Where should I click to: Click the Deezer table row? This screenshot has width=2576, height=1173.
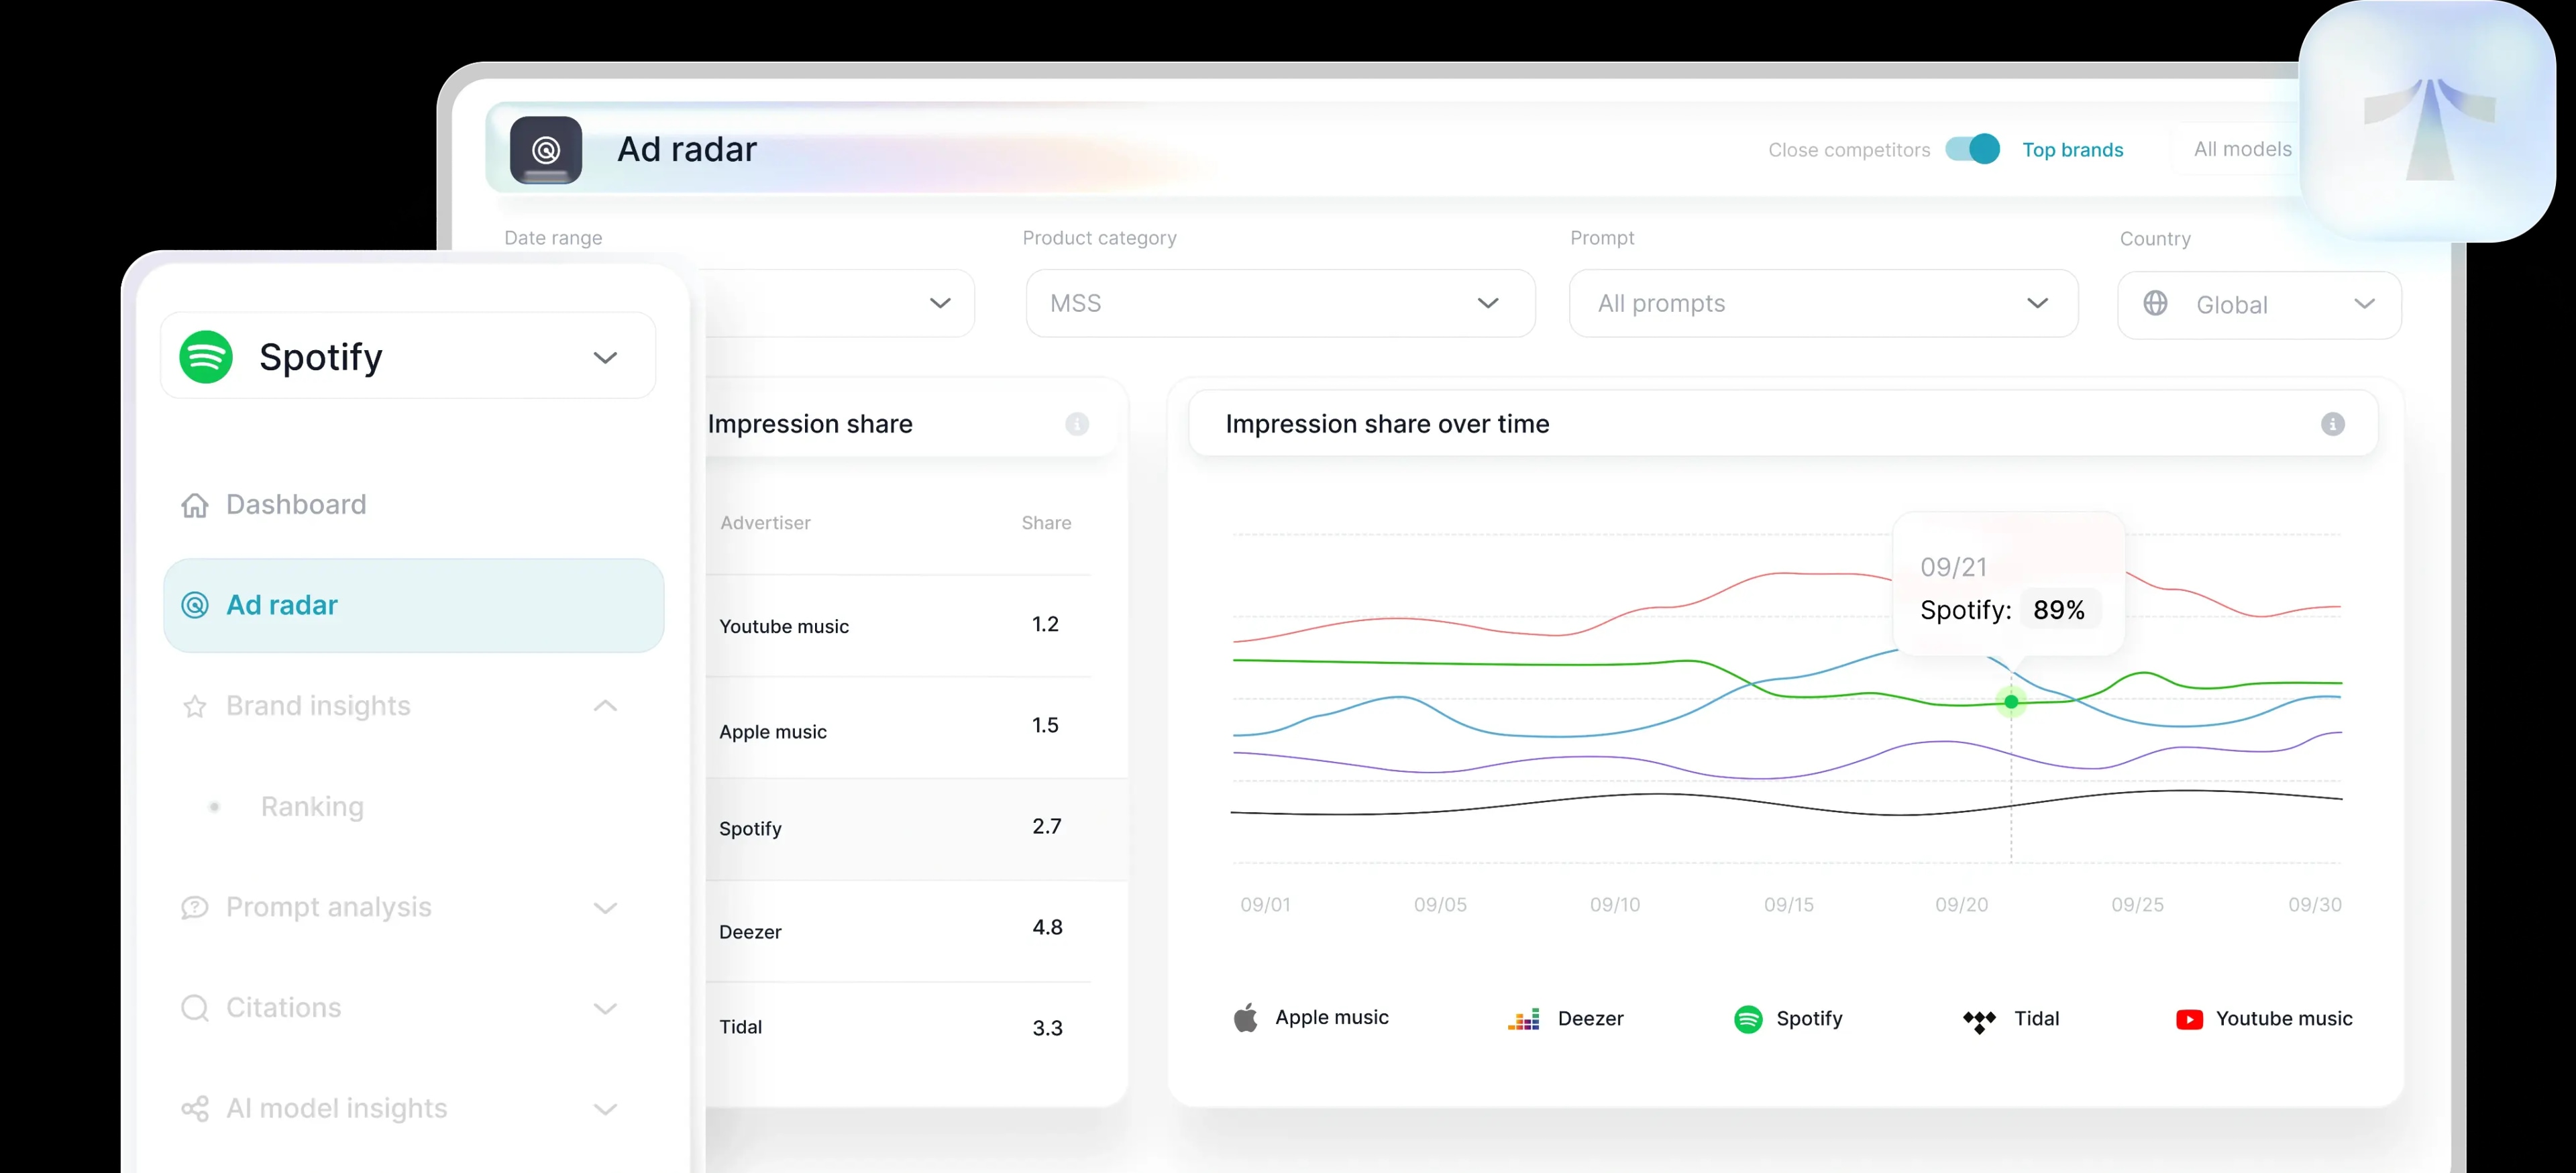pyautogui.click(x=898, y=931)
